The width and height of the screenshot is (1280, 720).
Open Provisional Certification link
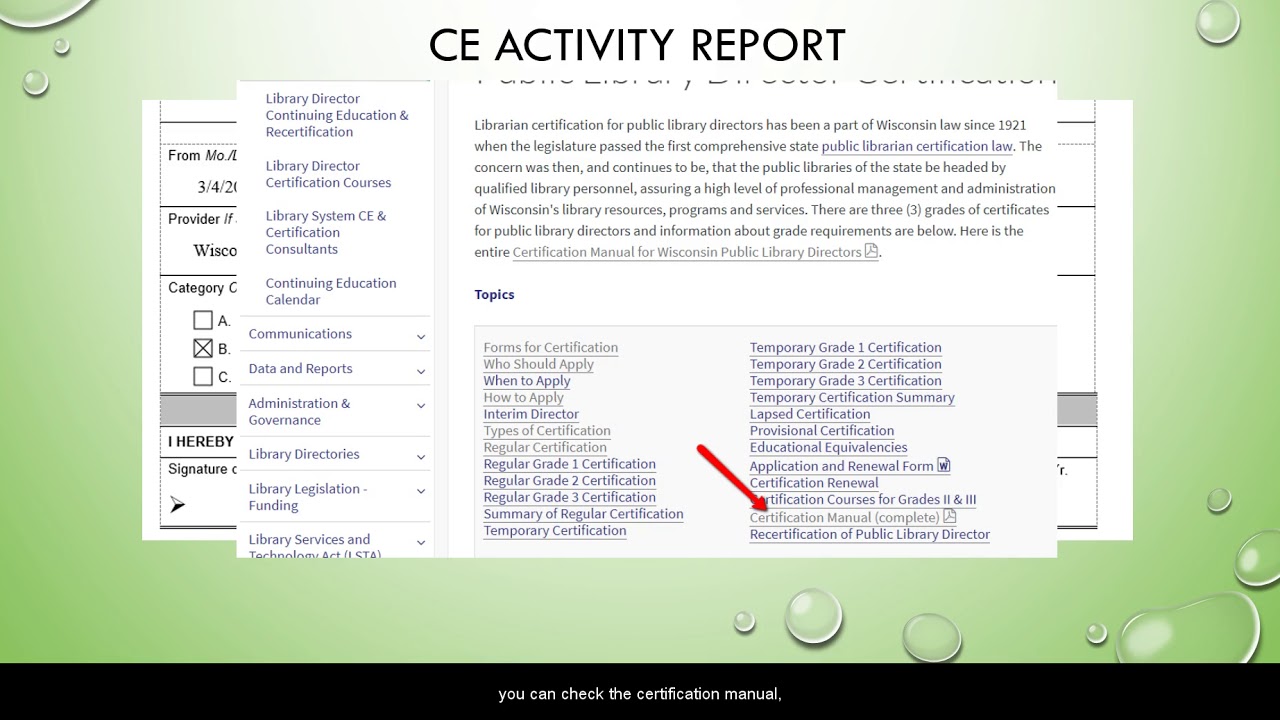click(822, 430)
